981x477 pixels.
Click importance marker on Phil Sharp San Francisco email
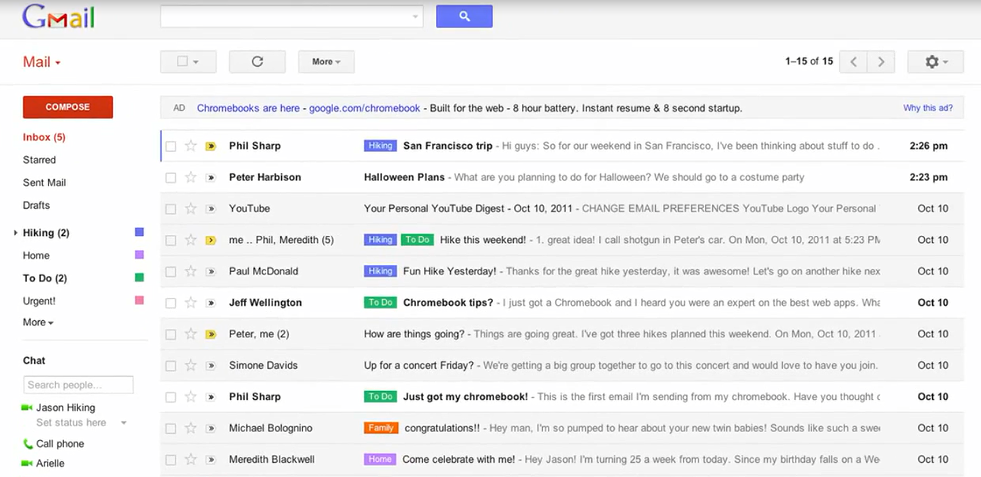pos(211,146)
